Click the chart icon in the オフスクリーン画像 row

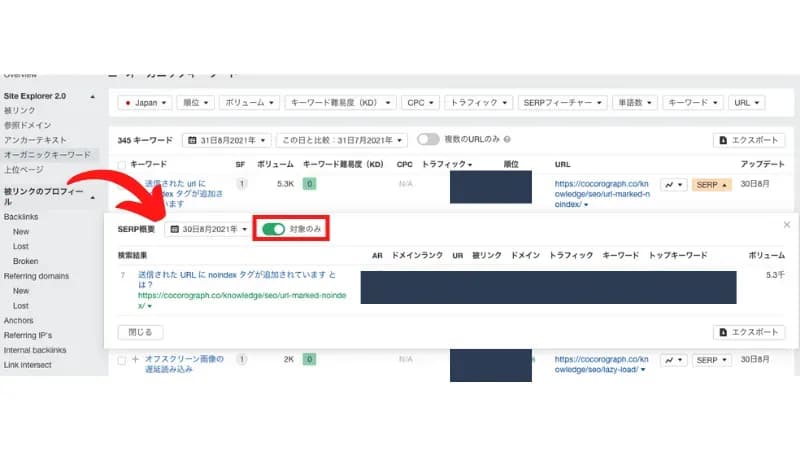coord(674,360)
